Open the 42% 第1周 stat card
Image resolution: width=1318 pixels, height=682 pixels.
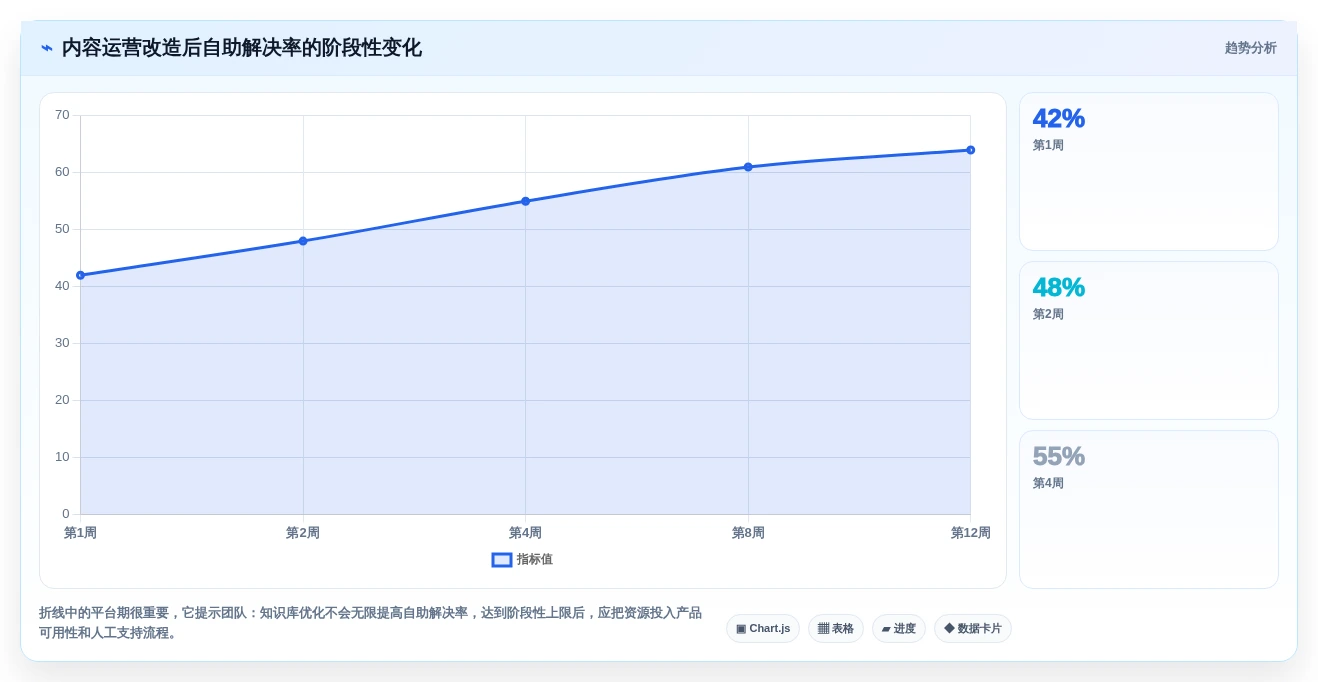click(x=1149, y=172)
